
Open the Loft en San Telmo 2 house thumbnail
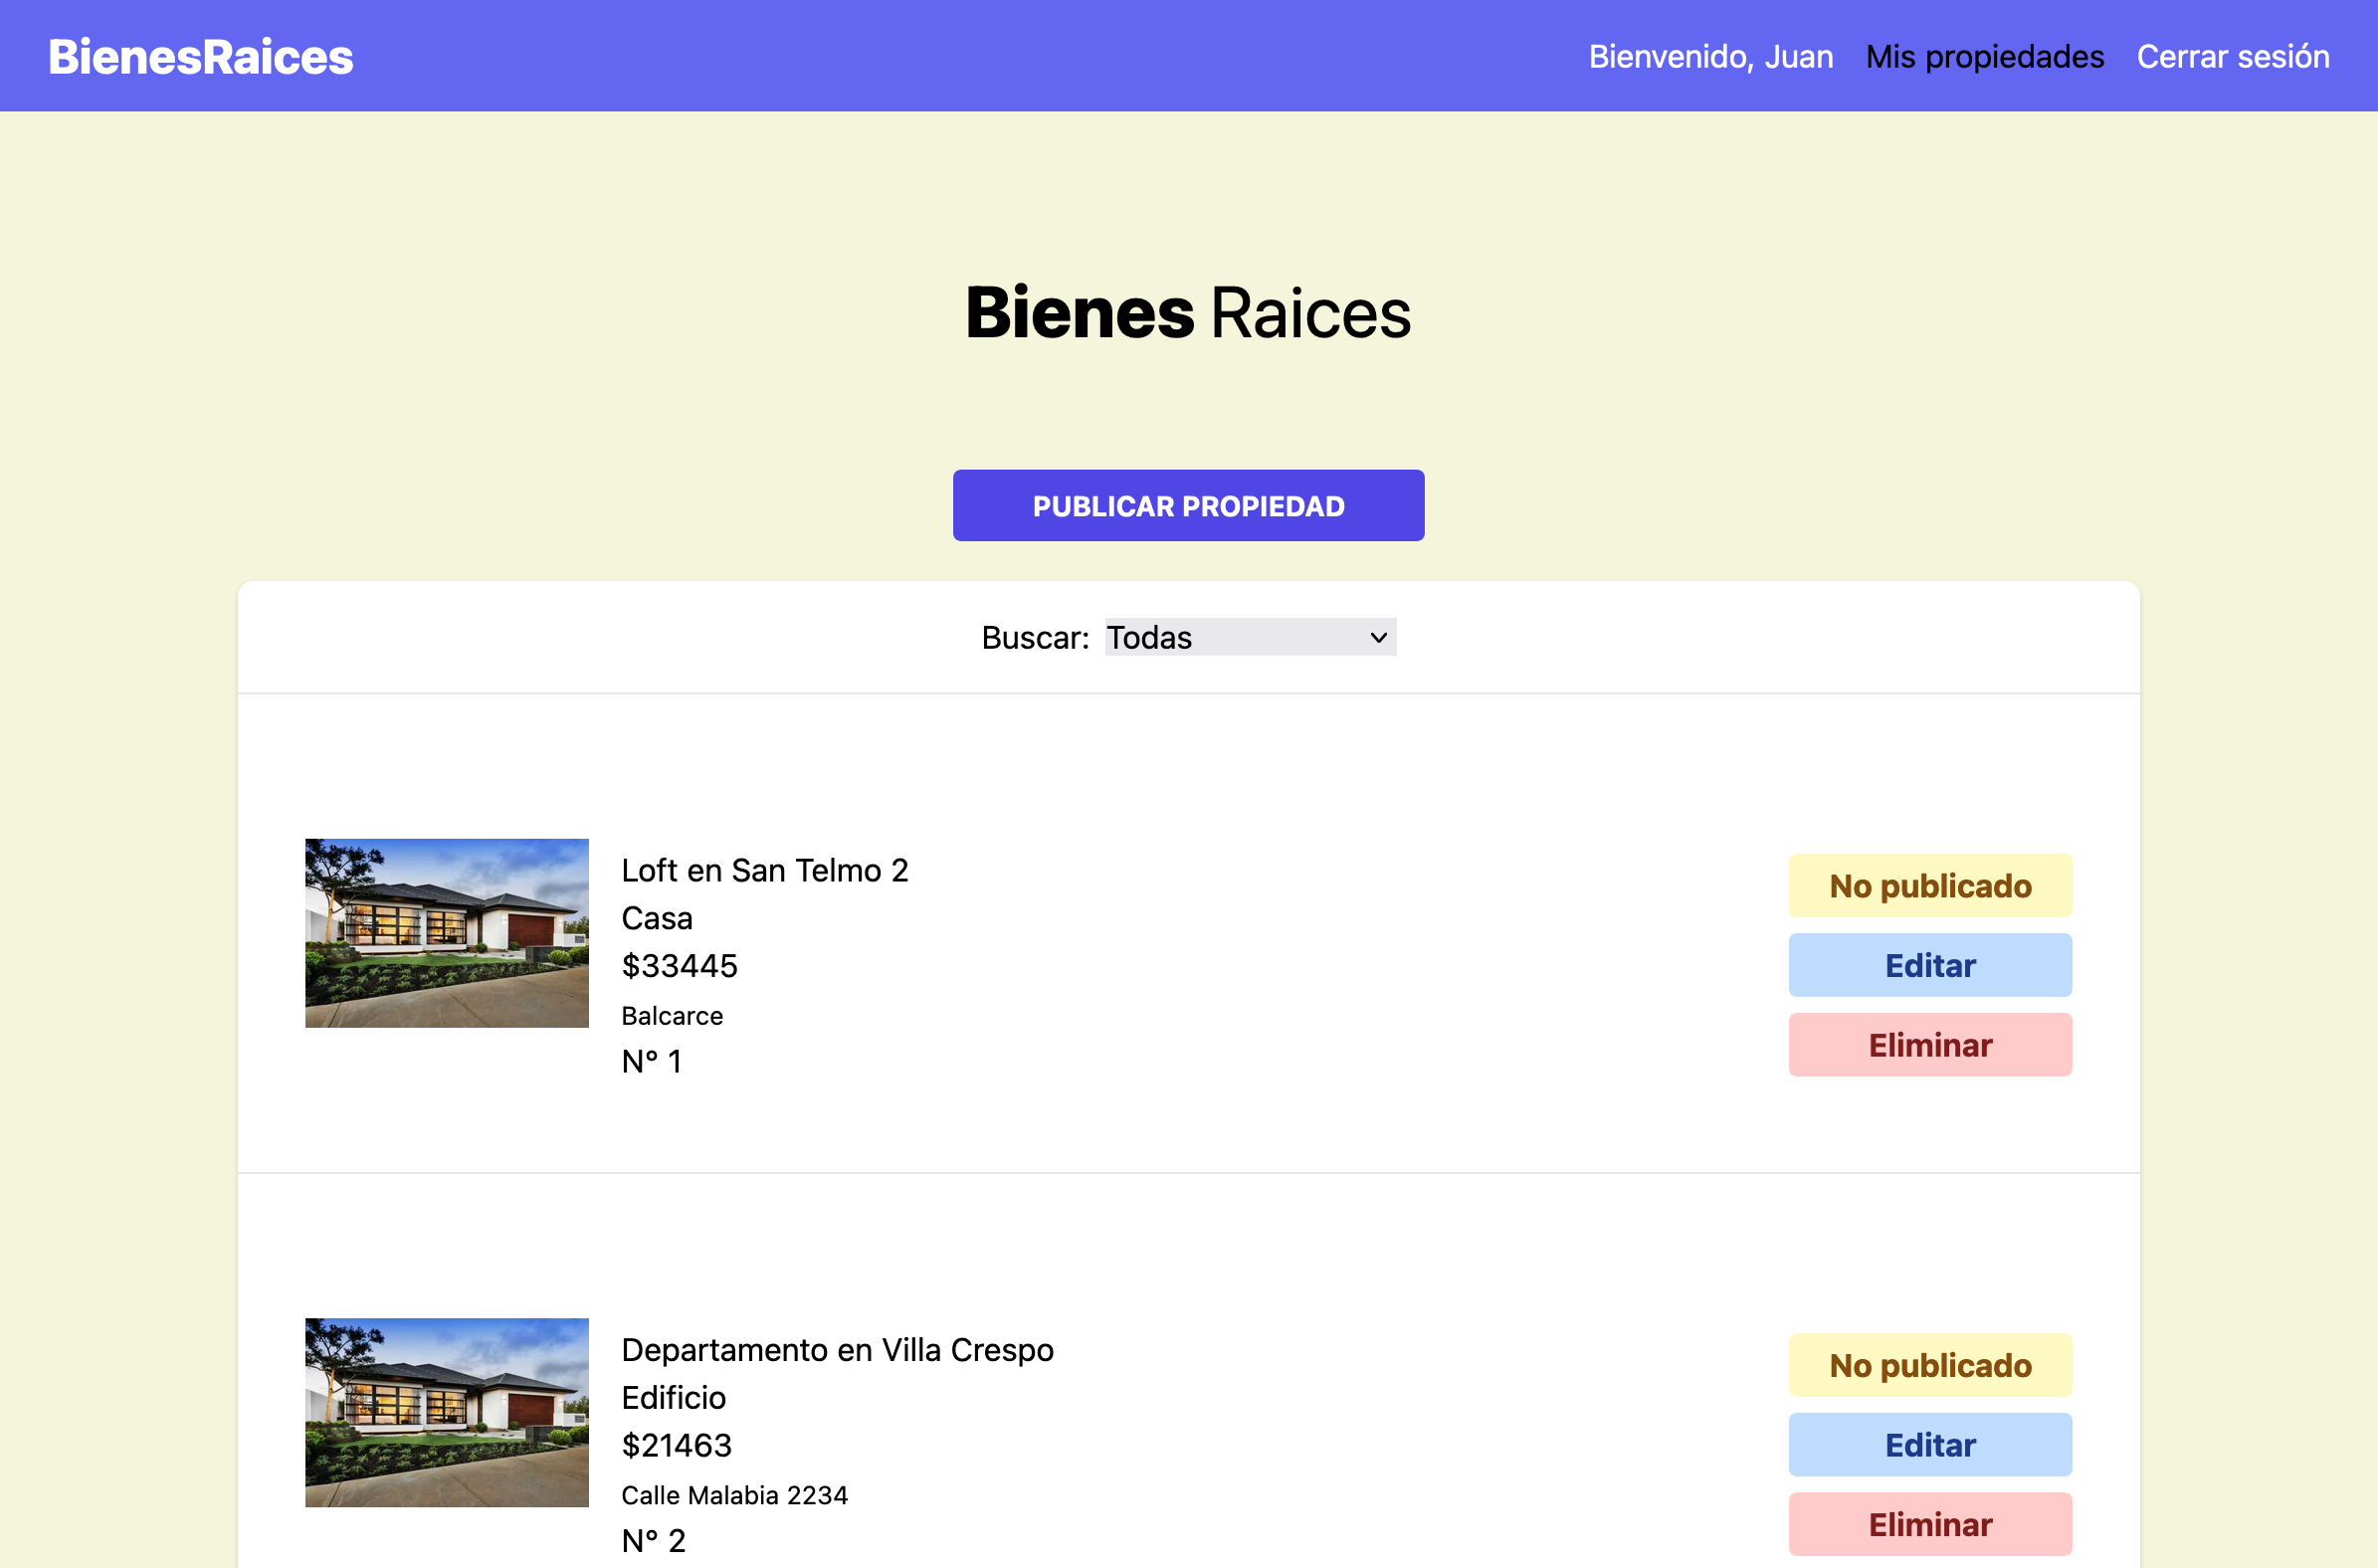click(446, 933)
